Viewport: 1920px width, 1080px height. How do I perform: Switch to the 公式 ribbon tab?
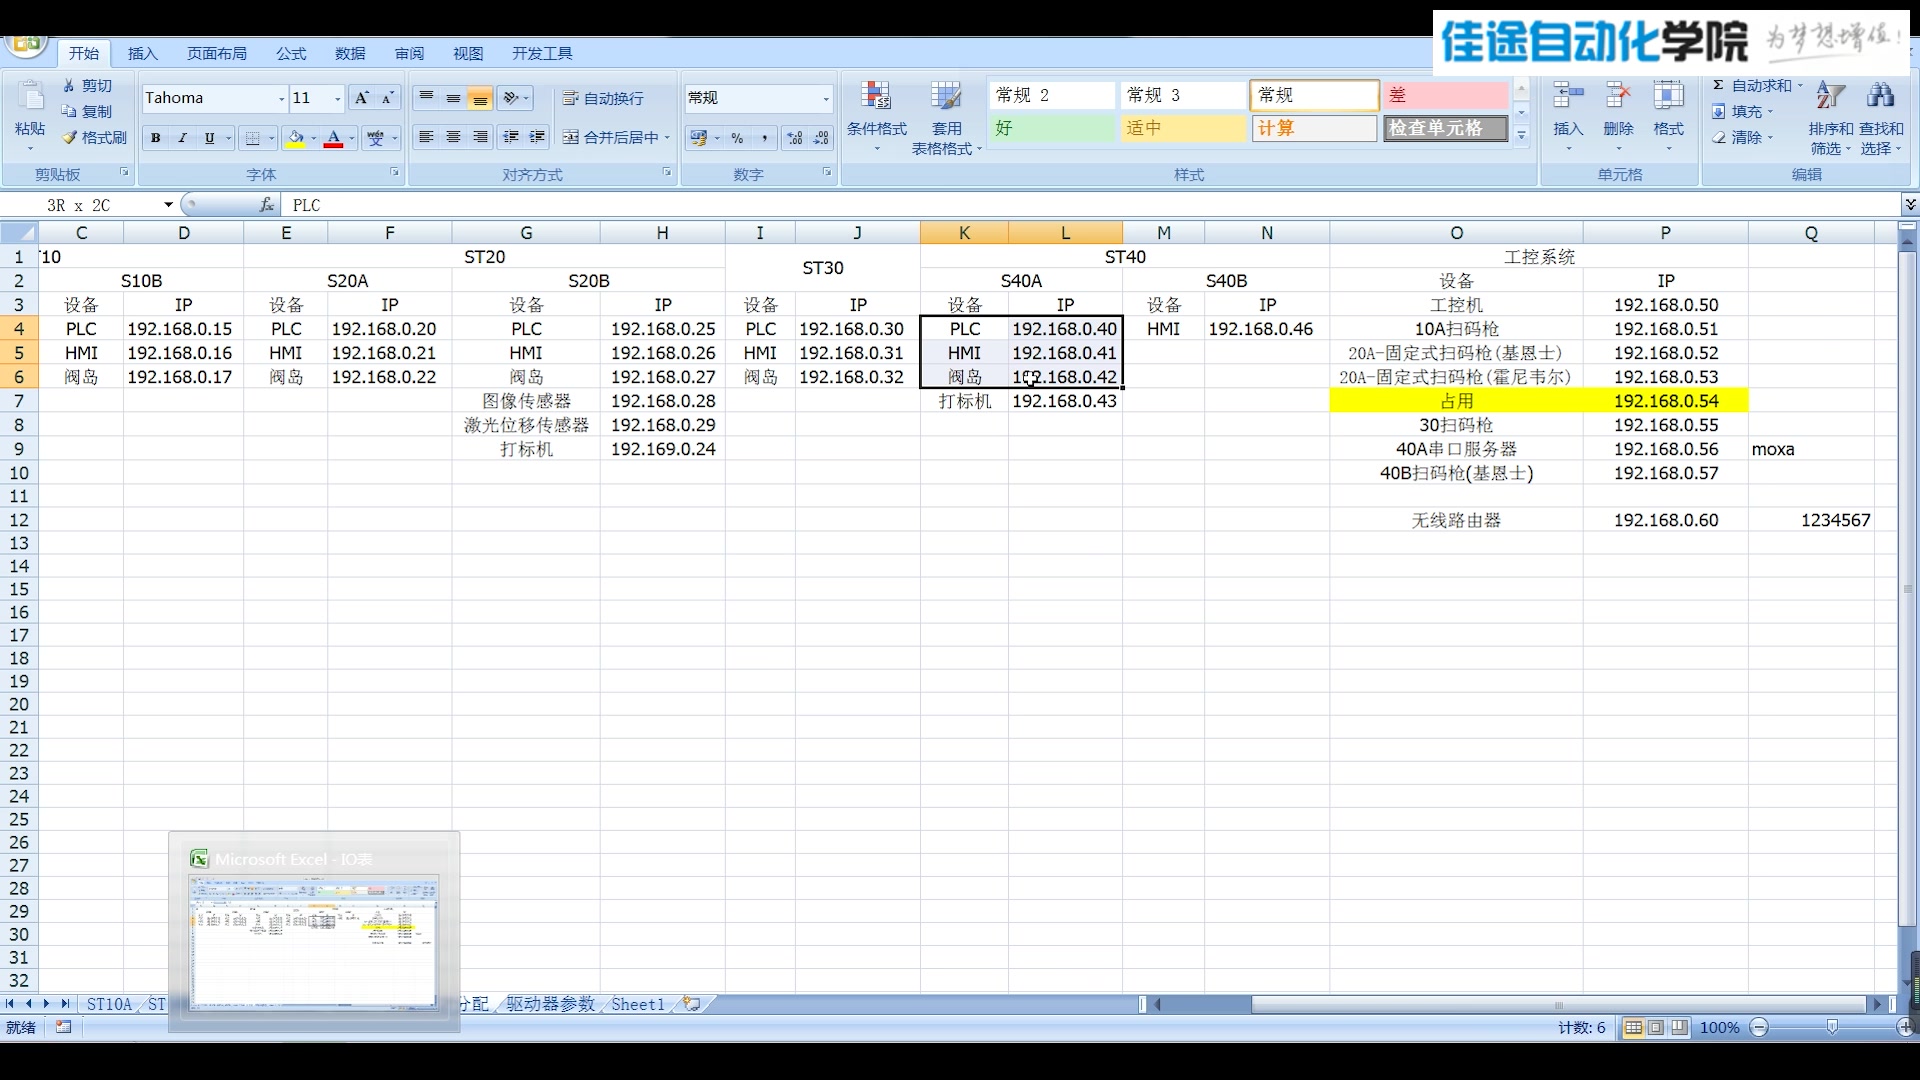coord(291,53)
